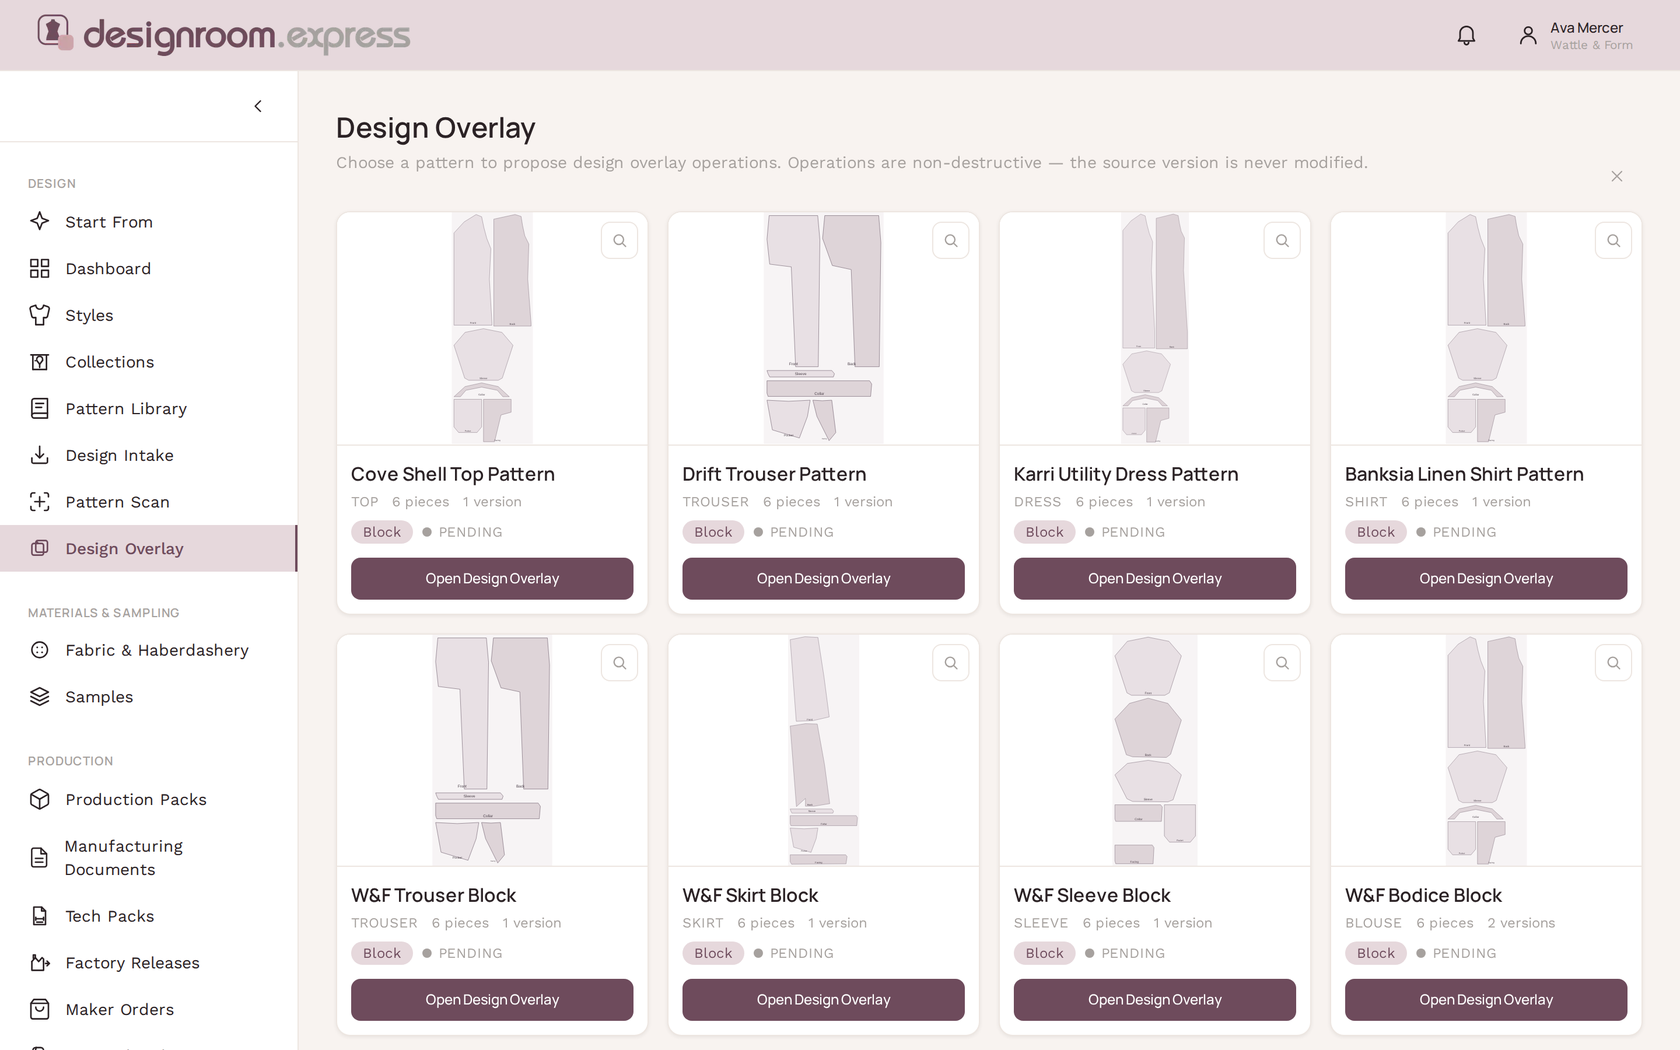Open Pattern Scan
This screenshot has width=1680, height=1050.
click(x=148, y=502)
